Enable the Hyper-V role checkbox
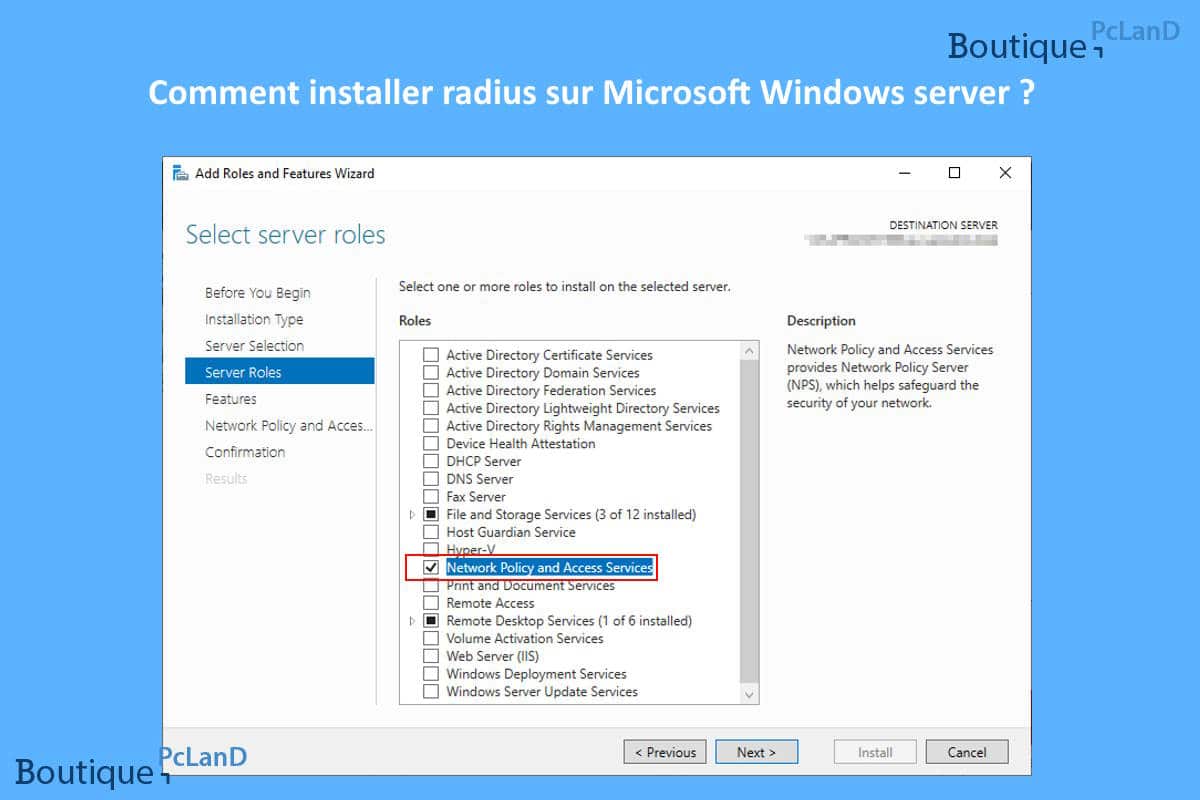Viewport: 1200px width, 800px height. tap(431, 550)
